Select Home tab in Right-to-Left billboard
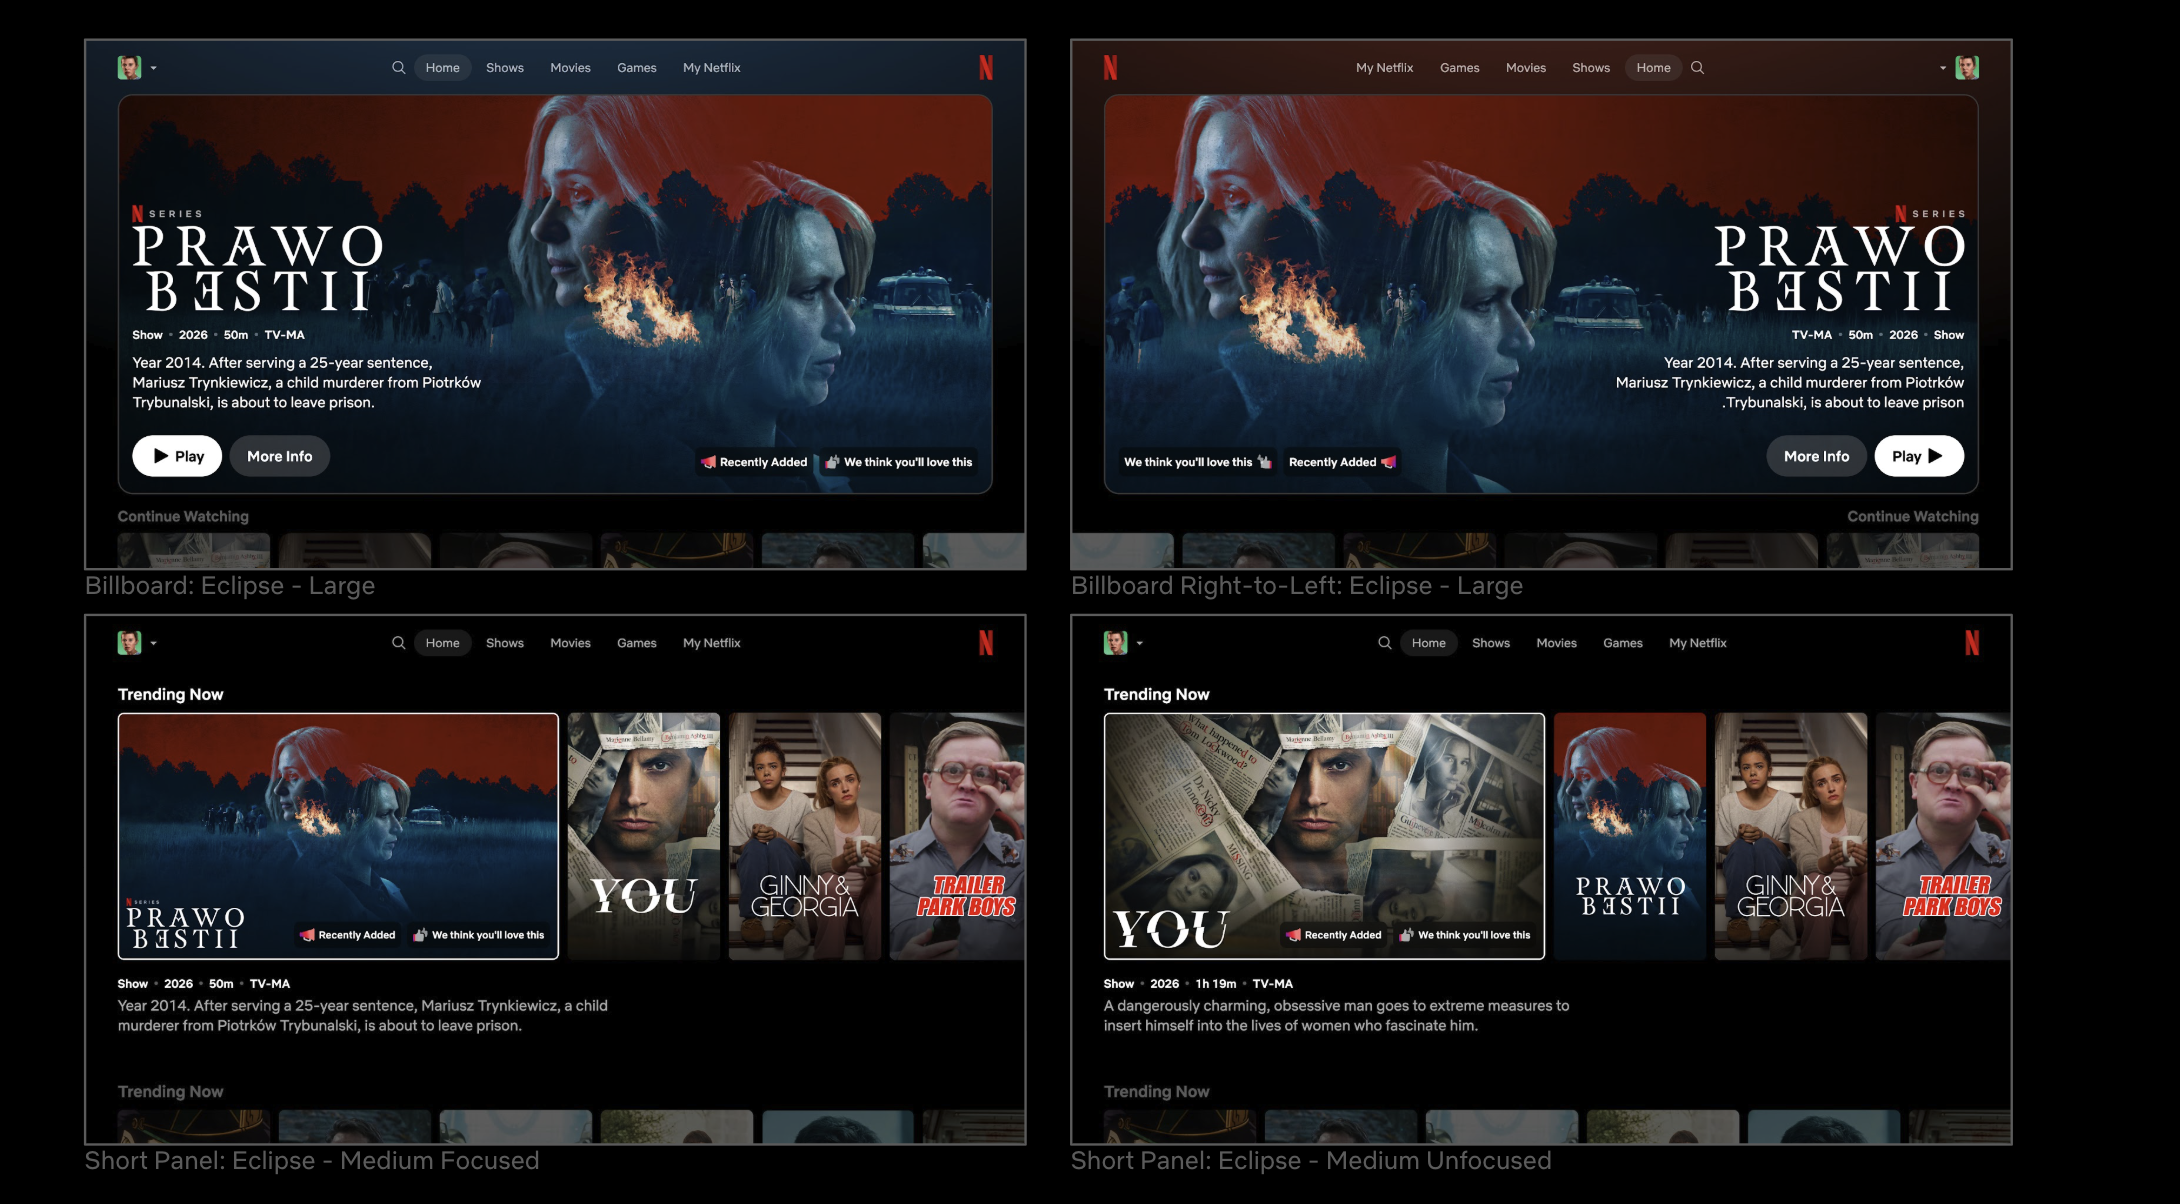This screenshot has height=1204, width=2180. click(1653, 68)
